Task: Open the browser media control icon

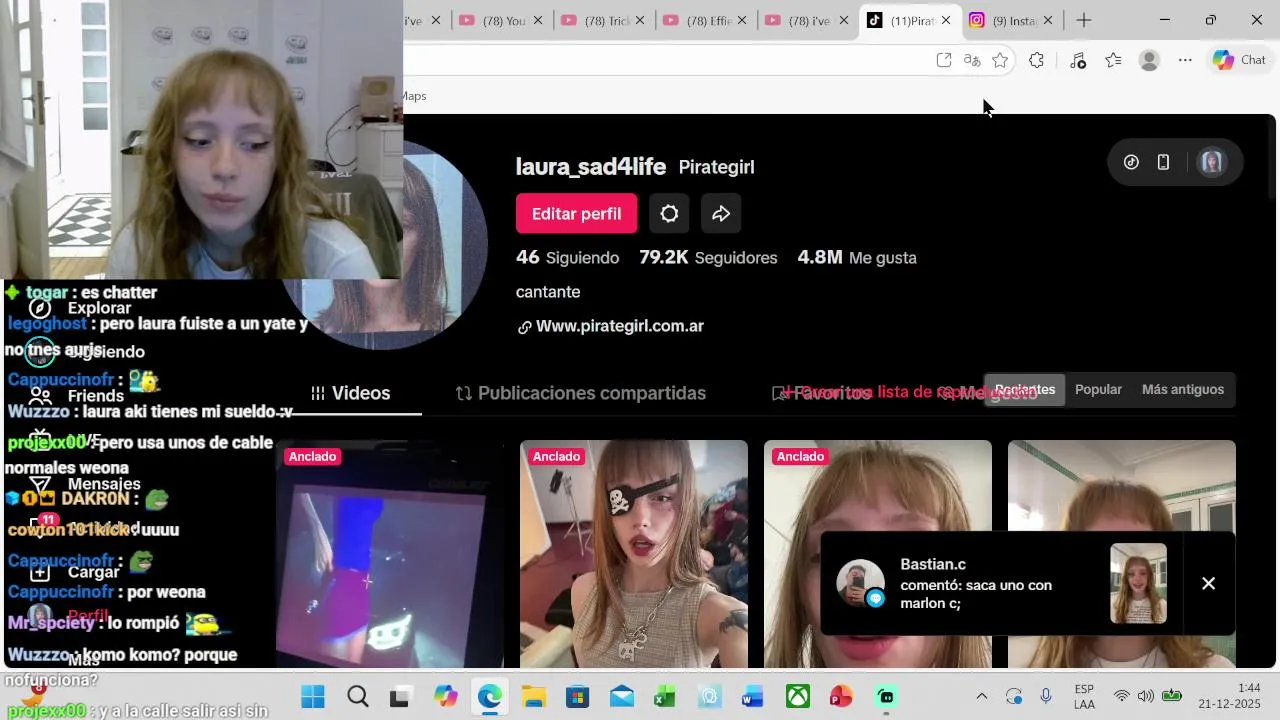Action: coord(1077,60)
